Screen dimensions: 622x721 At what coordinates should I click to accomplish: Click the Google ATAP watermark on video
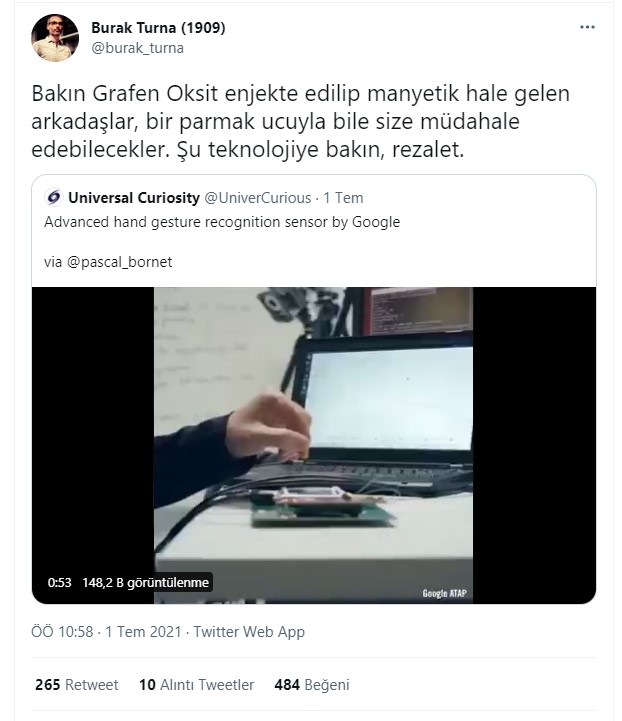(445, 593)
